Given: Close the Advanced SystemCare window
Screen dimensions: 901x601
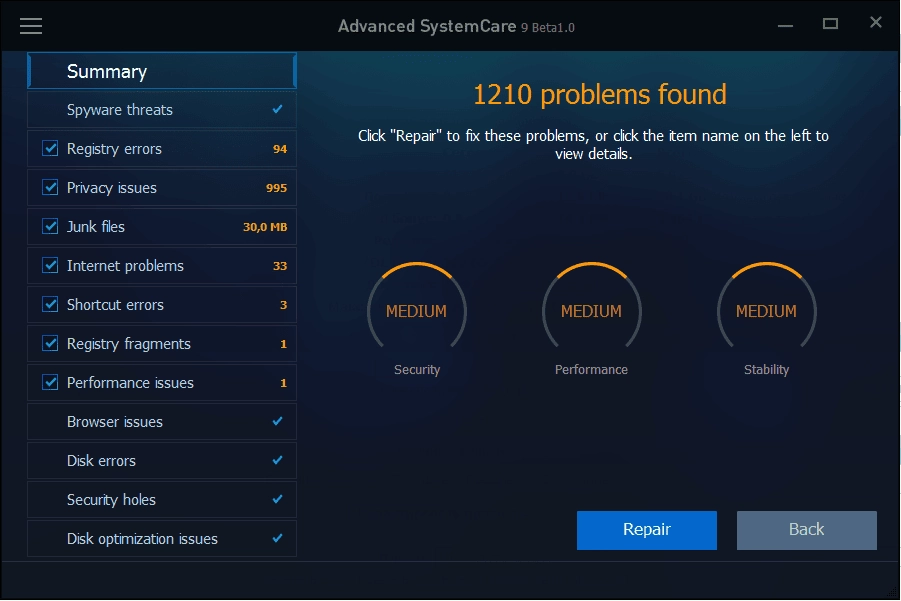Looking at the screenshot, I should (x=876, y=22).
